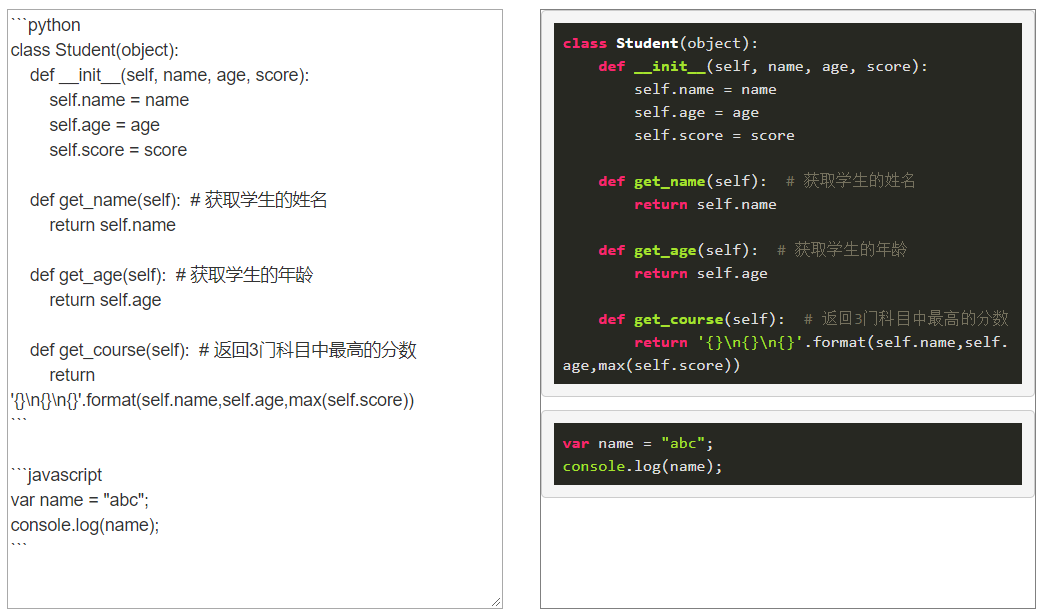Click "self.age = age" in the dark preview
The height and width of the screenshot is (614, 1042).
point(696,112)
